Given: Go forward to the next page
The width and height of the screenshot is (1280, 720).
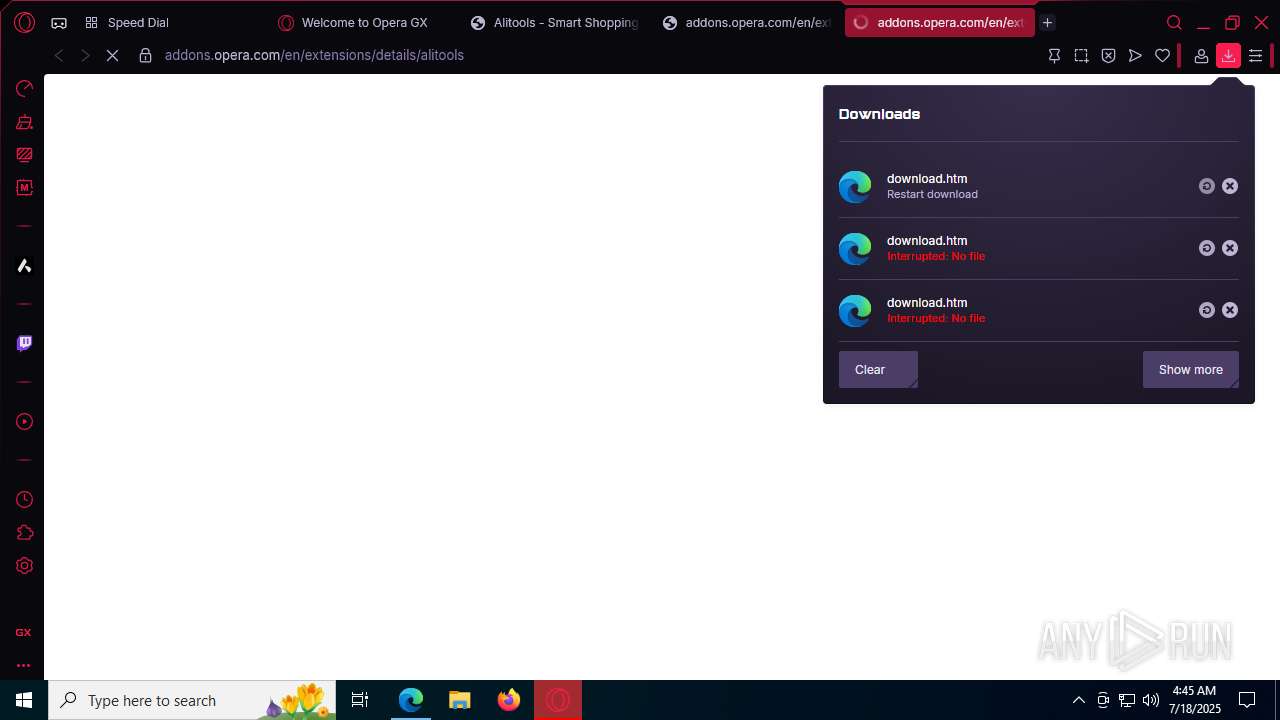Looking at the screenshot, I should click(85, 56).
